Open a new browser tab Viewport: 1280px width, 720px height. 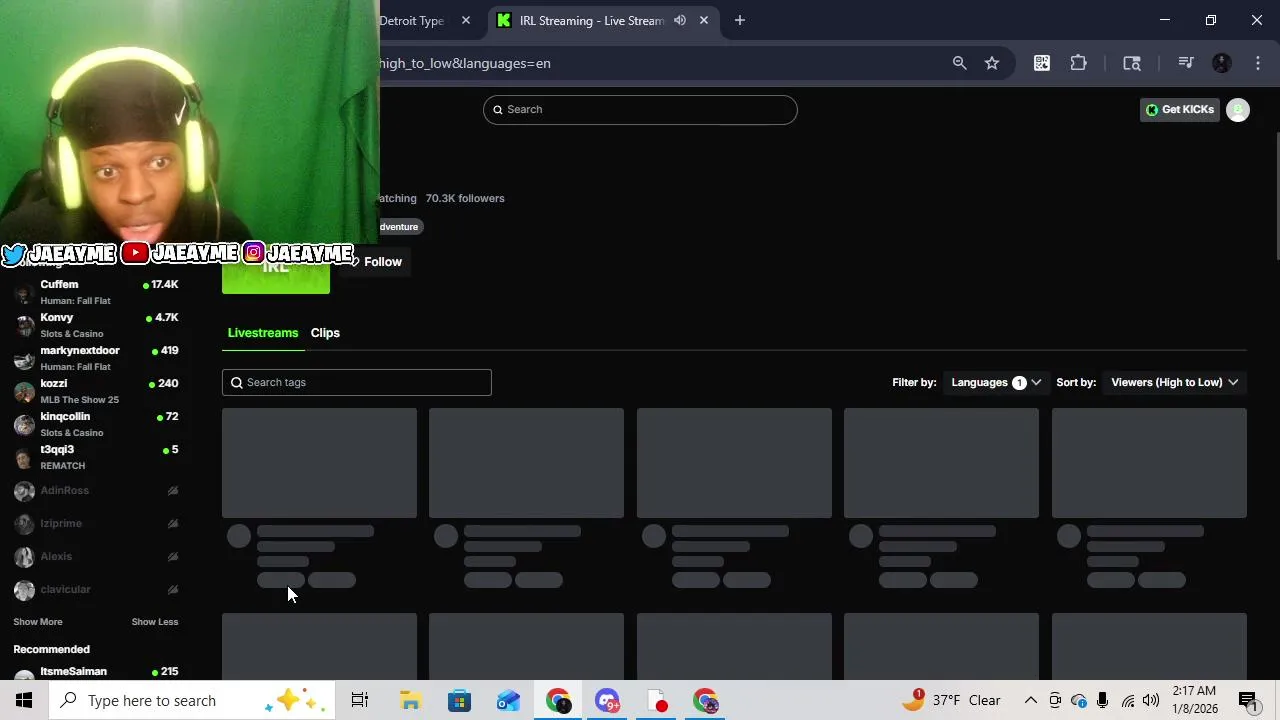click(740, 20)
